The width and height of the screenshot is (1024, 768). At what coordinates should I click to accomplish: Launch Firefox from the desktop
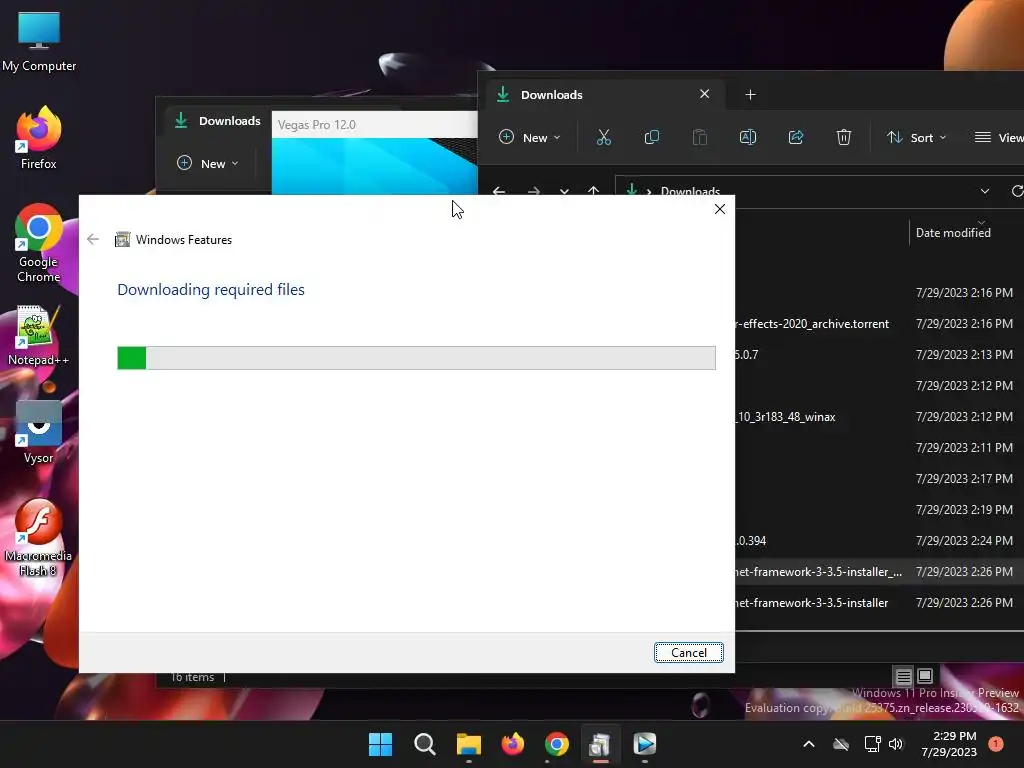[39, 138]
